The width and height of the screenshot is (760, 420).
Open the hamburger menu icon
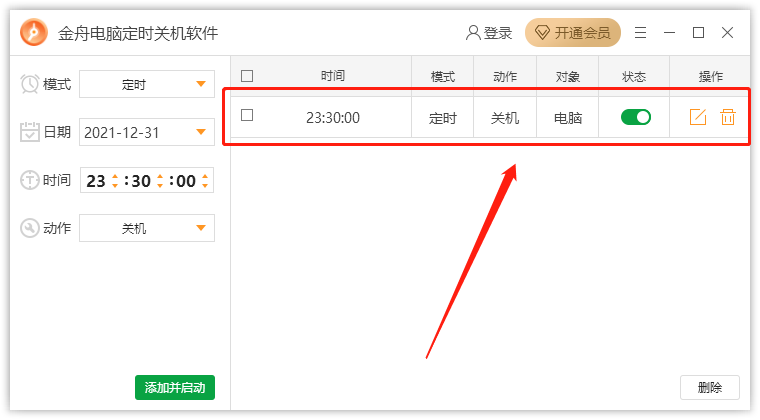(640, 33)
